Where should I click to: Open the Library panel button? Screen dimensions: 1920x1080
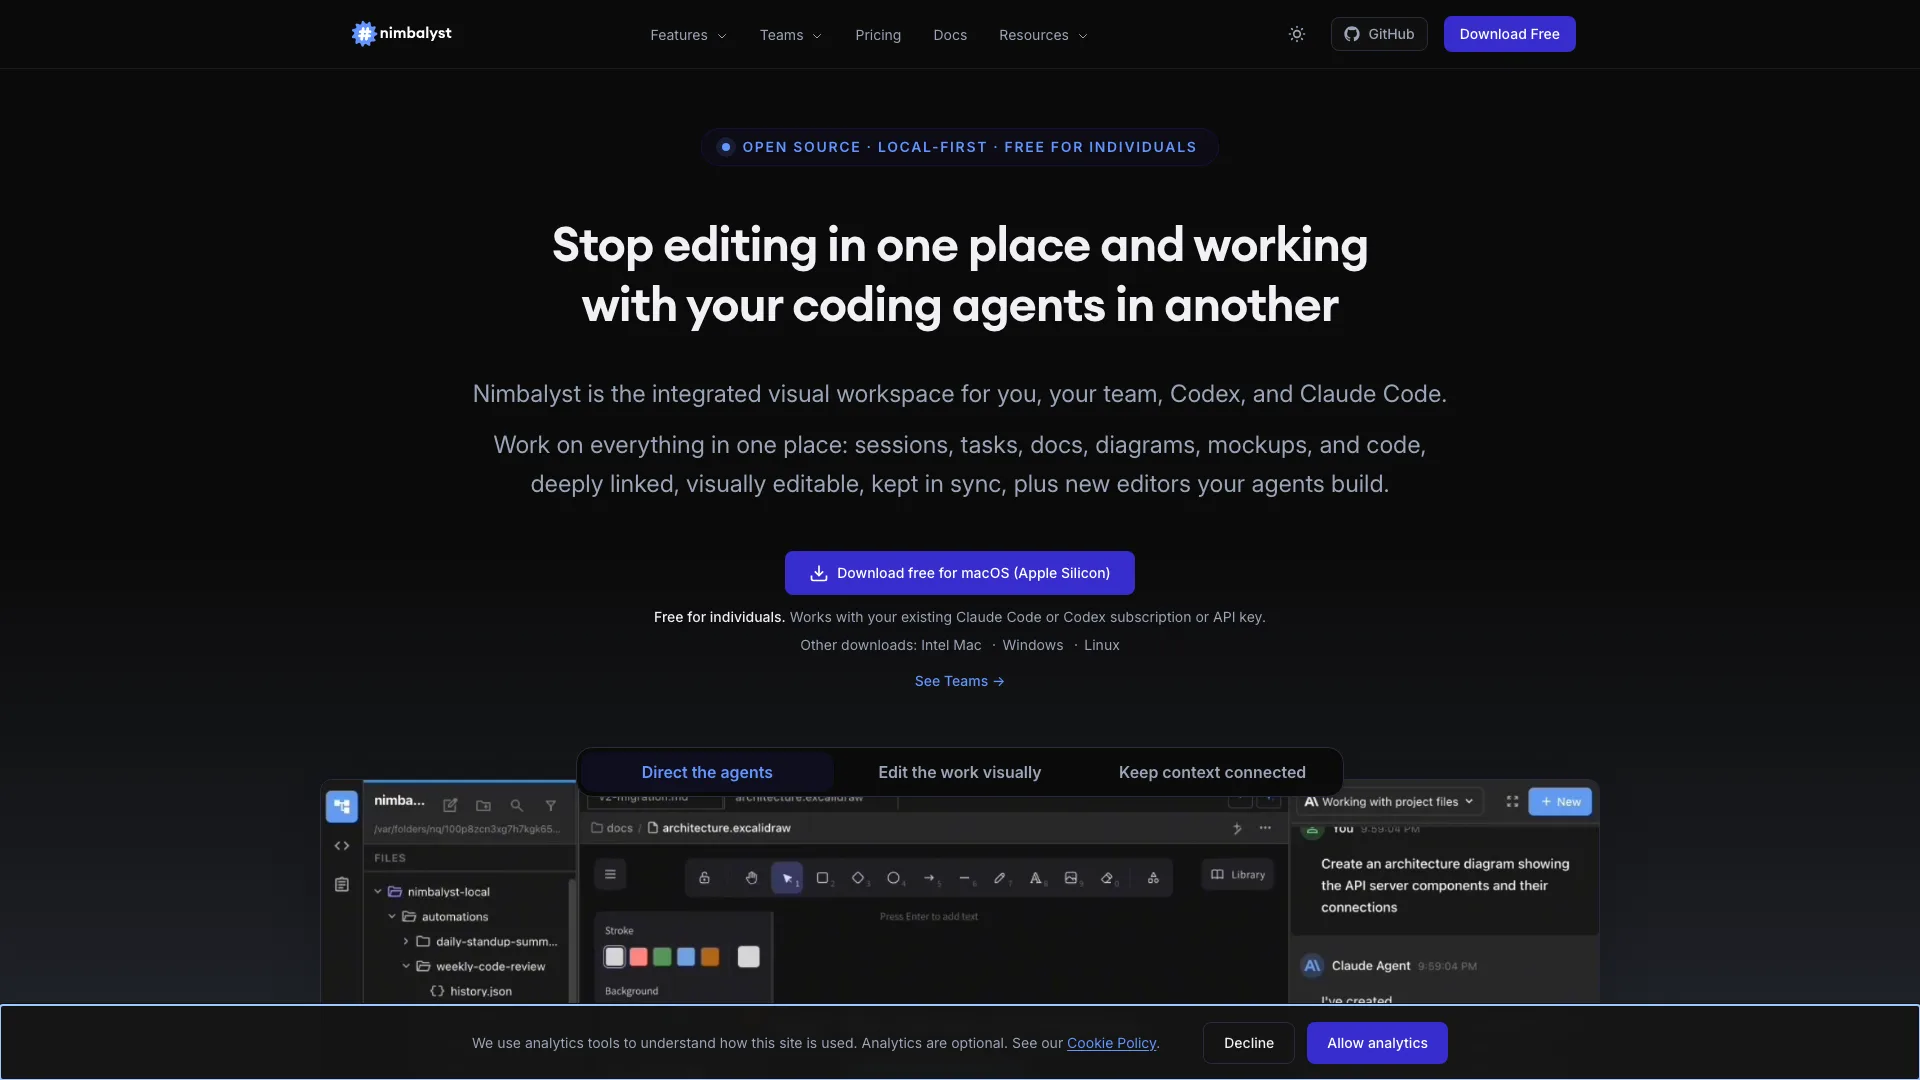(x=1238, y=875)
